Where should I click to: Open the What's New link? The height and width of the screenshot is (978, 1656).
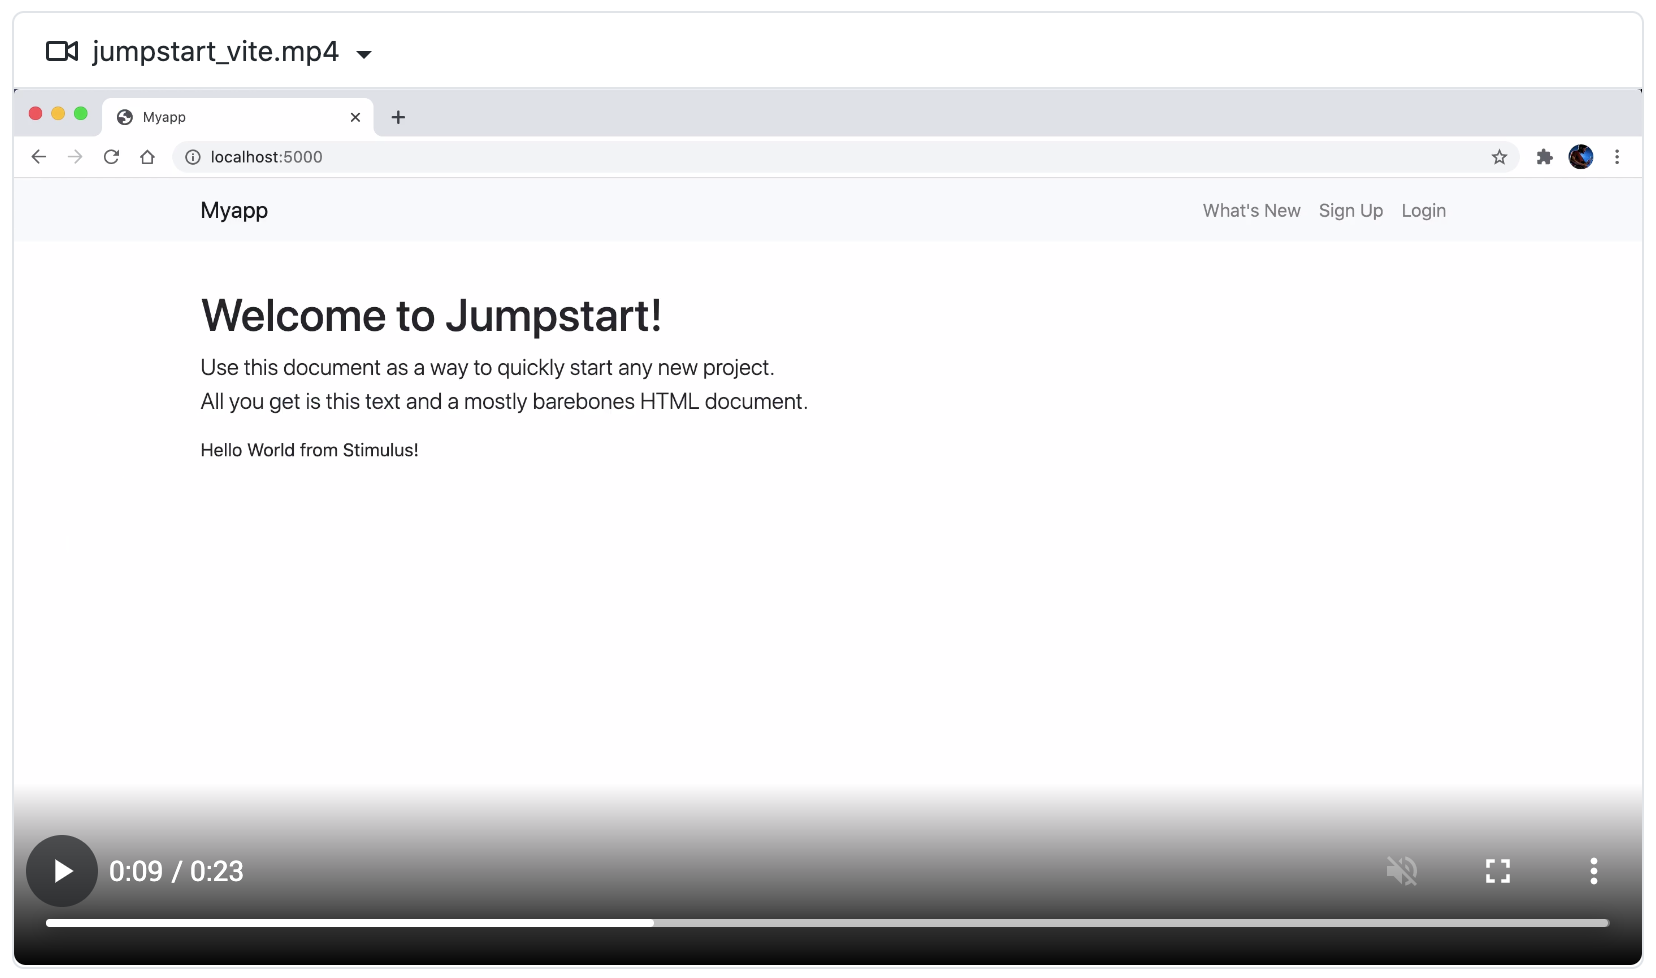(1251, 211)
